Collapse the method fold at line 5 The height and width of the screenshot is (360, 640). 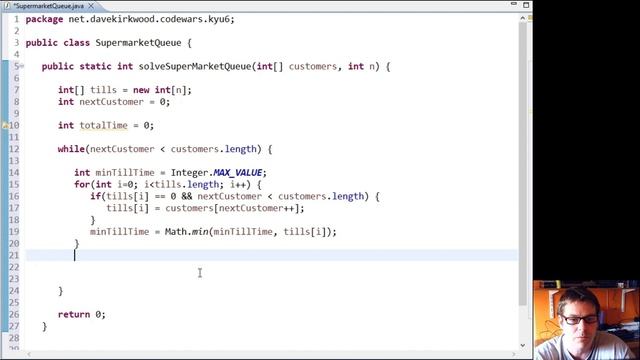pyautogui.click(x=22, y=66)
